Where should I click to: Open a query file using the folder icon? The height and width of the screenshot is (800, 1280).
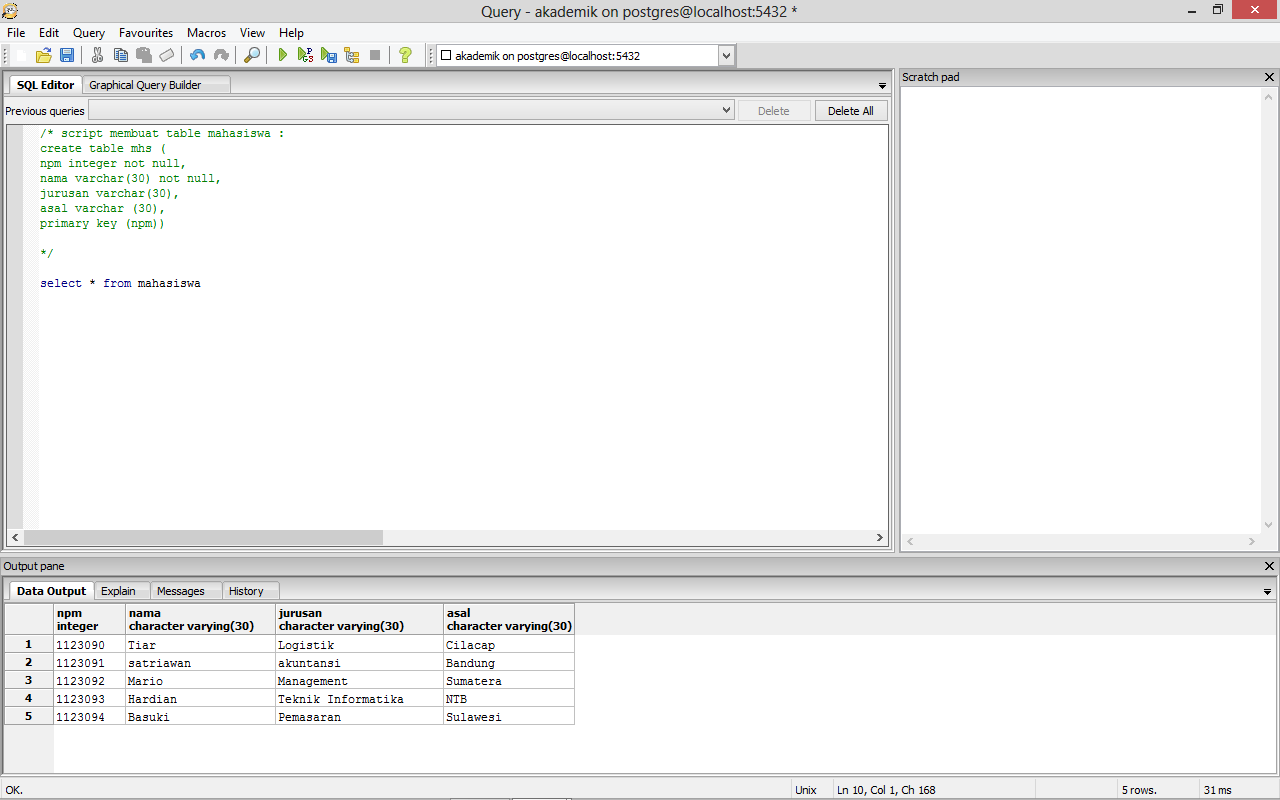click(43, 55)
